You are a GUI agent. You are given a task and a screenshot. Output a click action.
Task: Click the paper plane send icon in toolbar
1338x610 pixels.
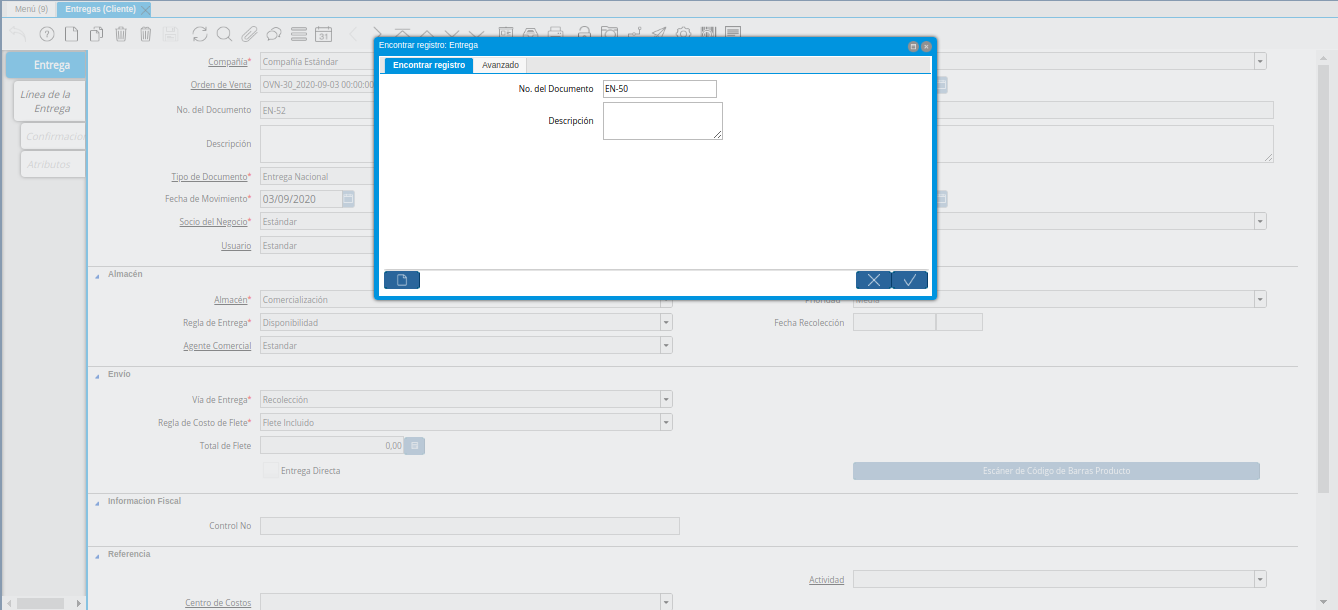tap(659, 34)
